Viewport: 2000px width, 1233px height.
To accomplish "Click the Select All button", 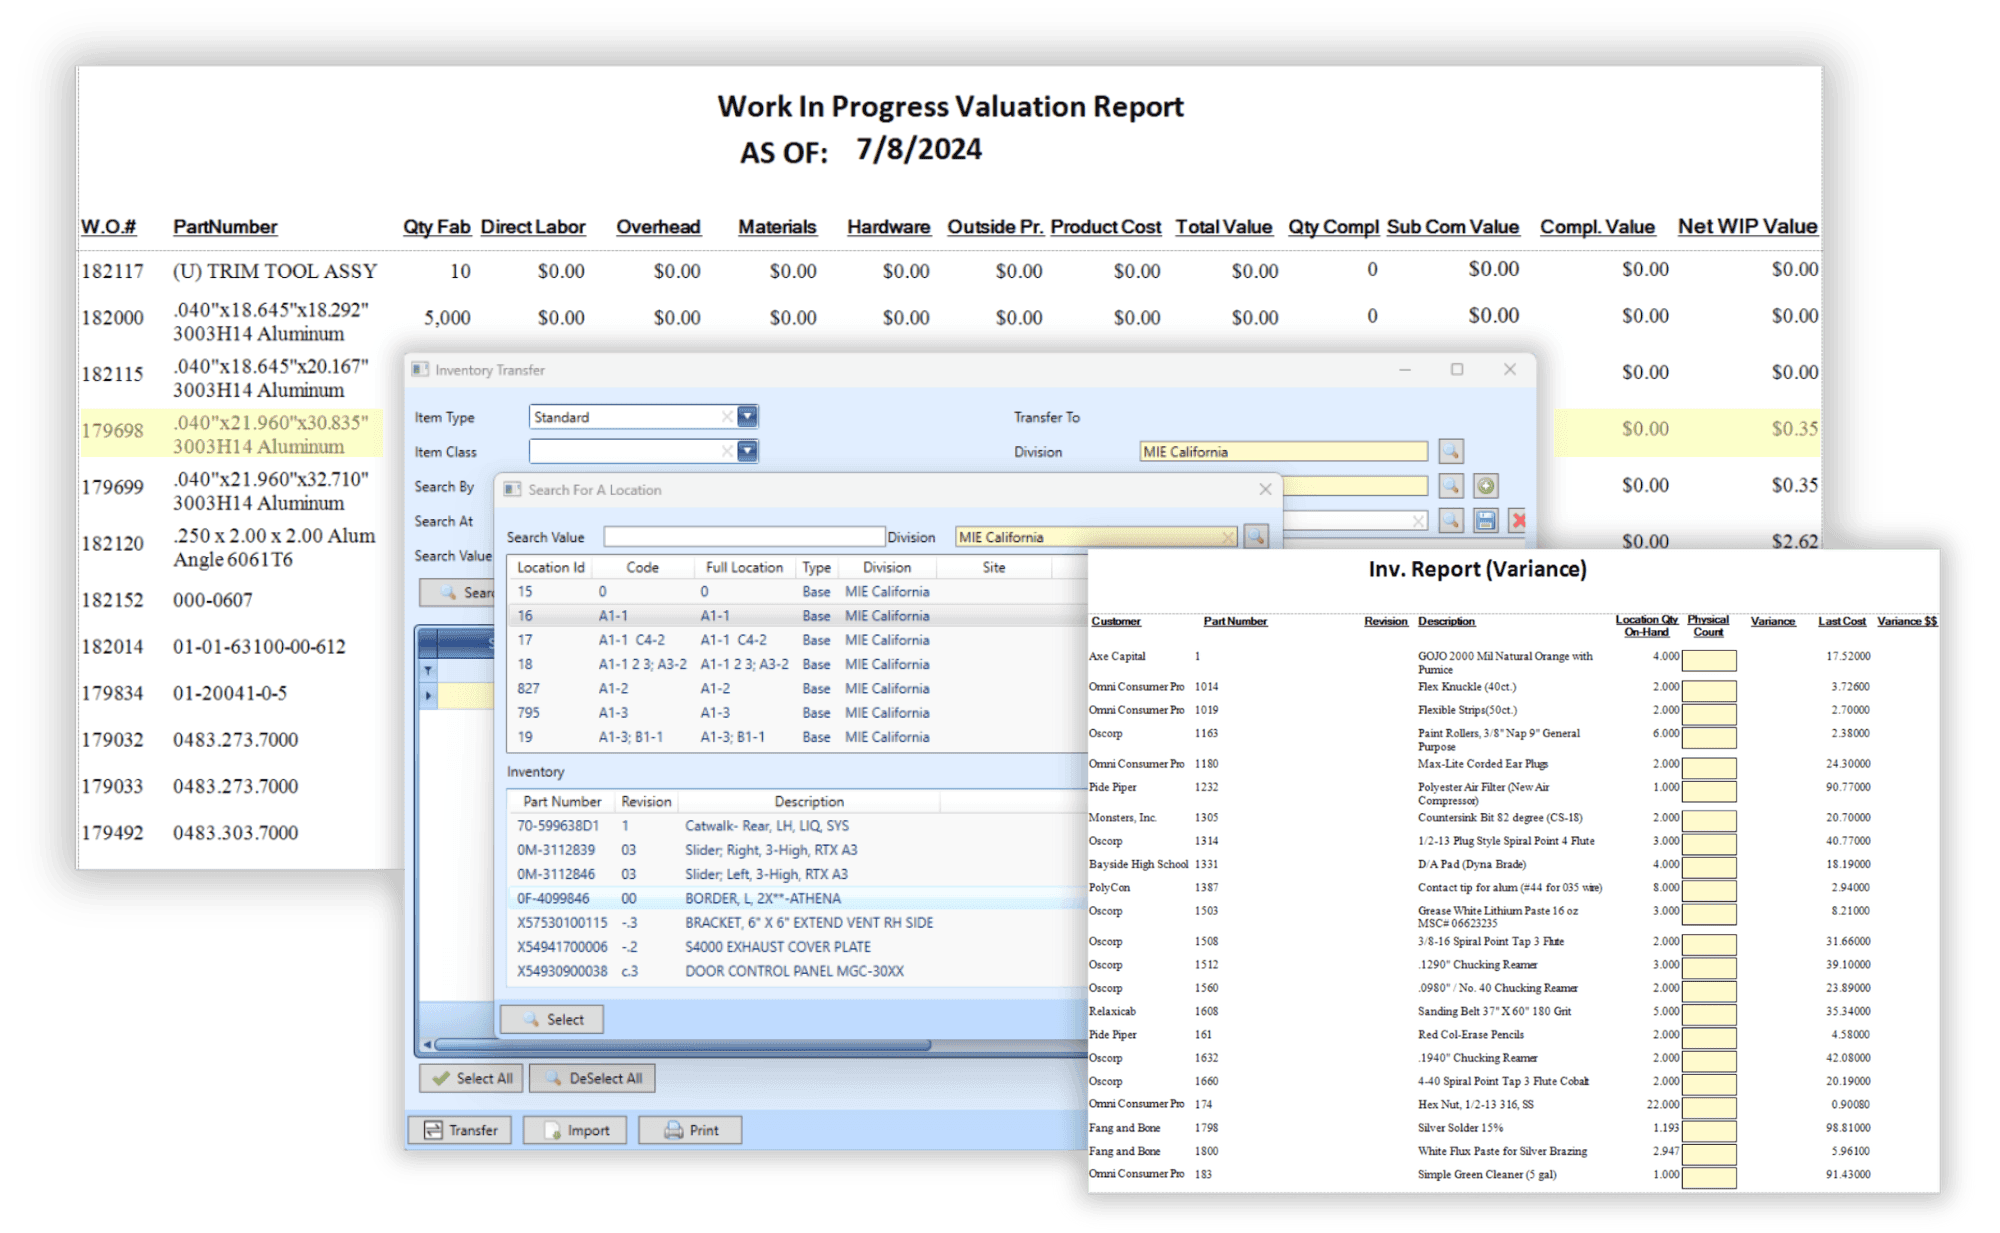I will (x=472, y=1078).
